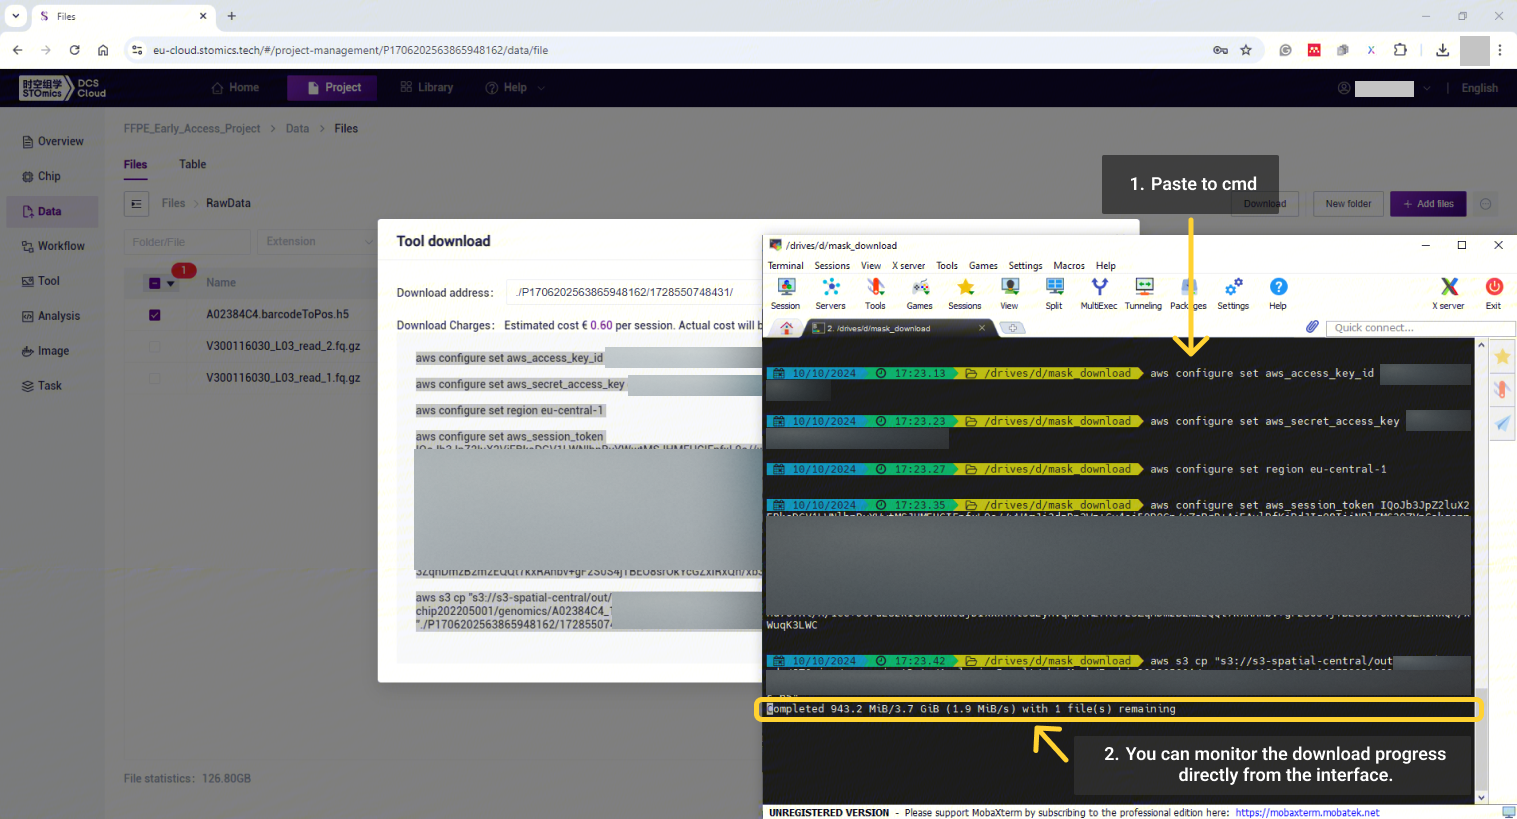
Task: Switch to the Table tab
Action: [x=192, y=164]
